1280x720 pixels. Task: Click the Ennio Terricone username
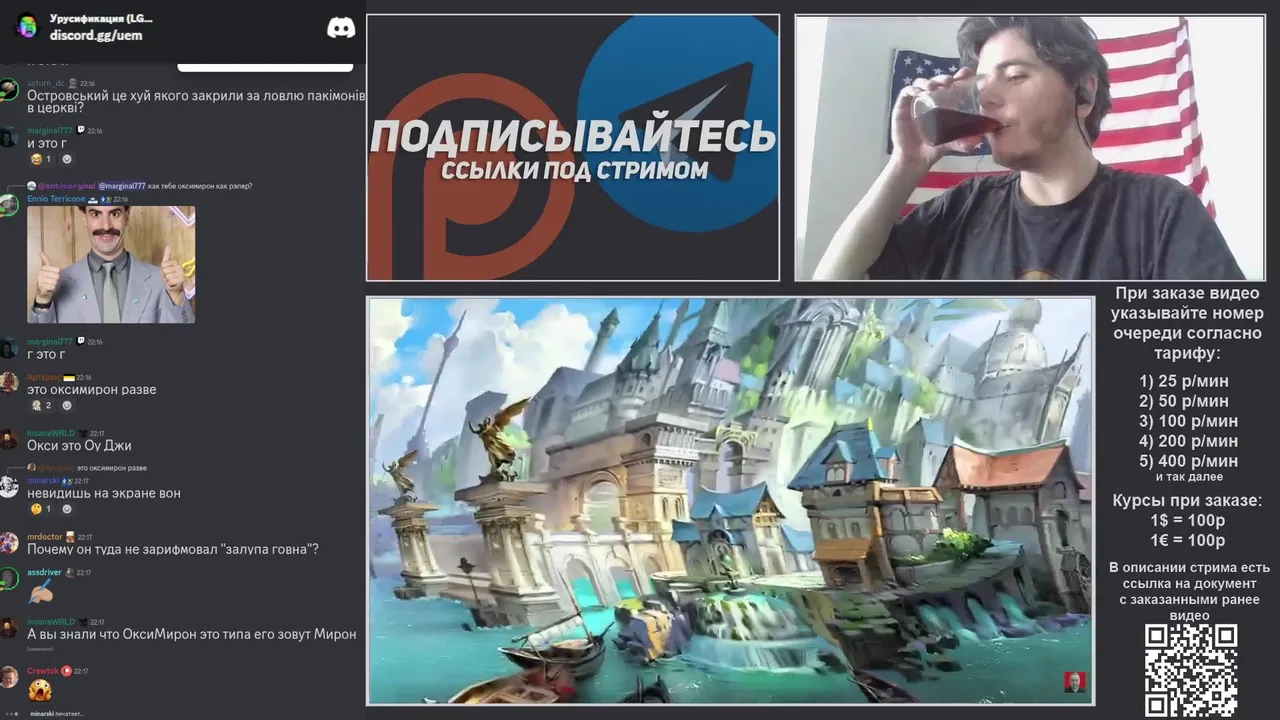click(56, 199)
